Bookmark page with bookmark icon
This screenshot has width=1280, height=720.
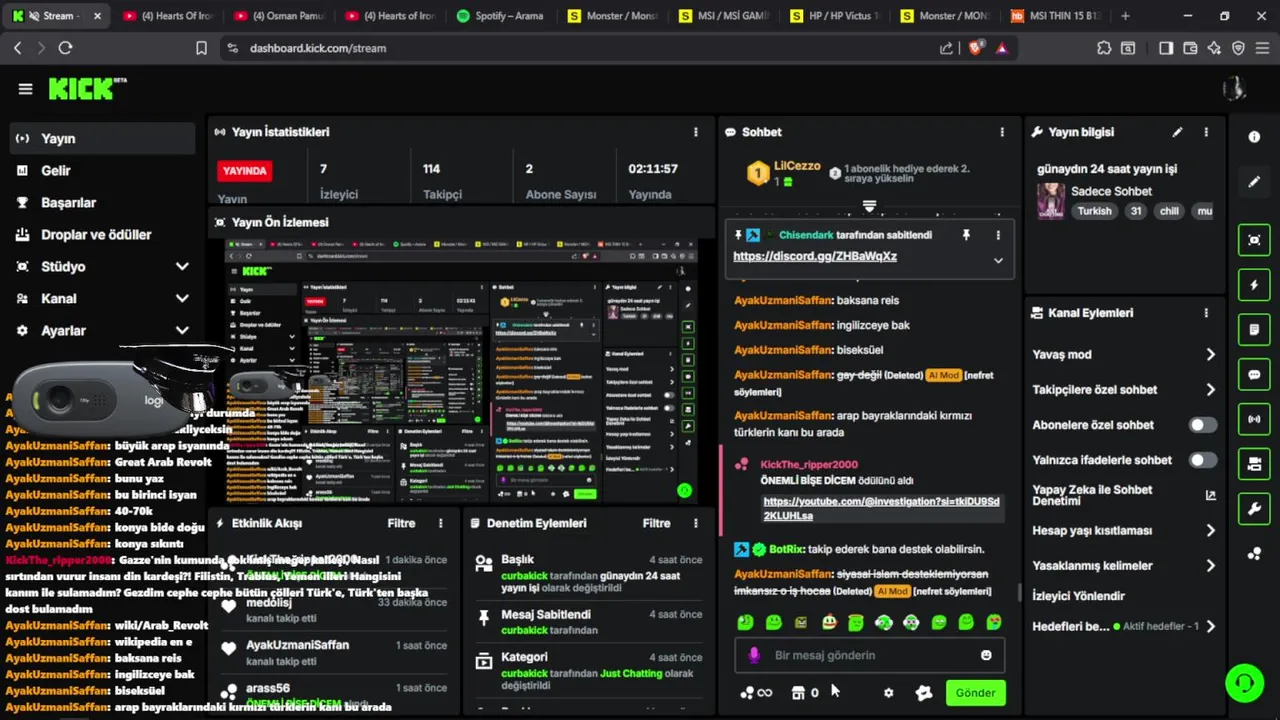pyautogui.click(x=201, y=48)
